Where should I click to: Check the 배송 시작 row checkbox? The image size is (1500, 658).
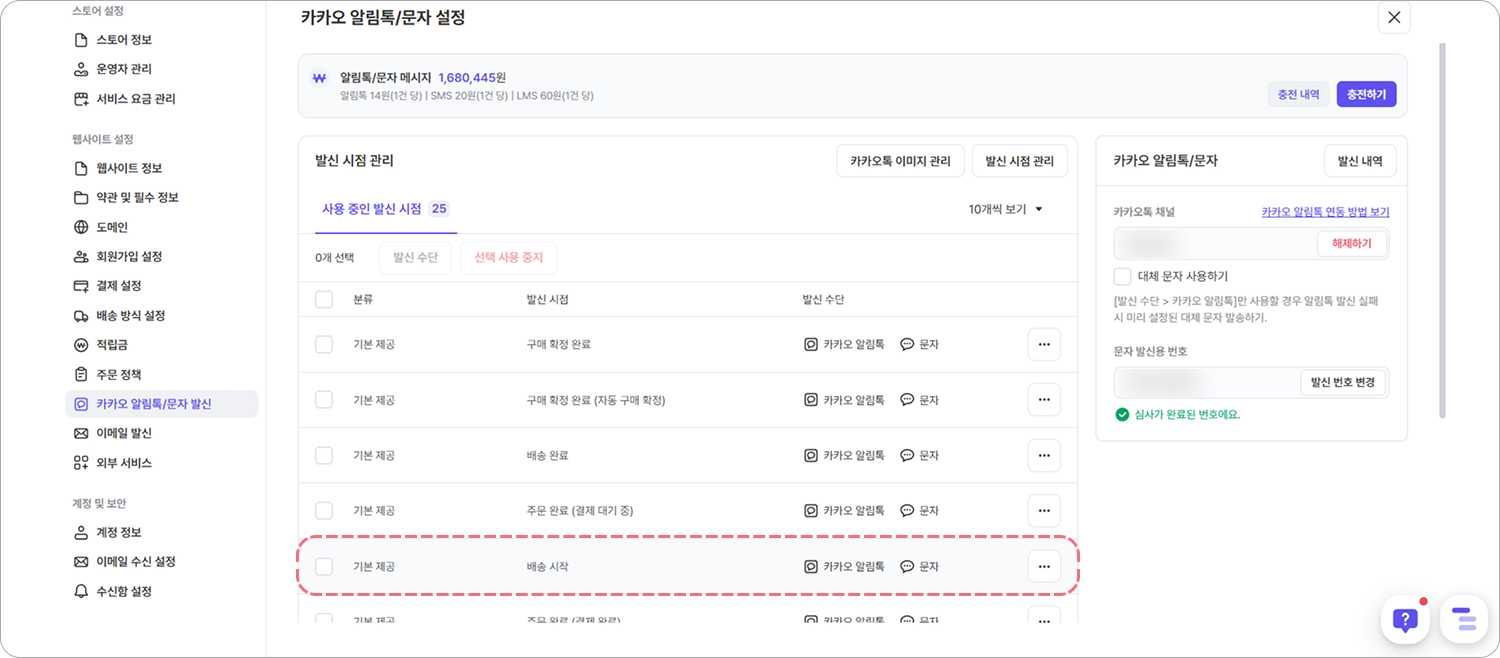(324, 566)
